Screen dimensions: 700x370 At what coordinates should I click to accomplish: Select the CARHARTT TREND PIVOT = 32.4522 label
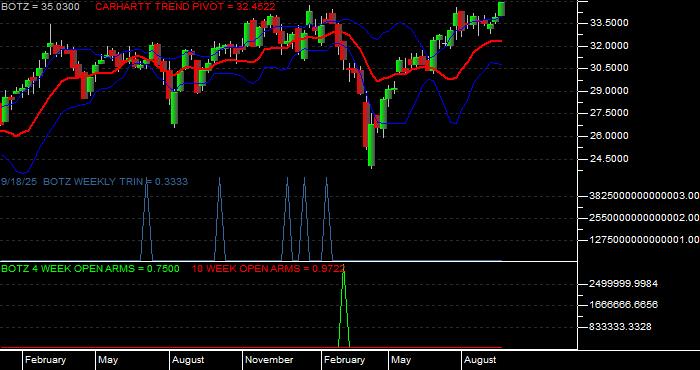pos(185,7)
